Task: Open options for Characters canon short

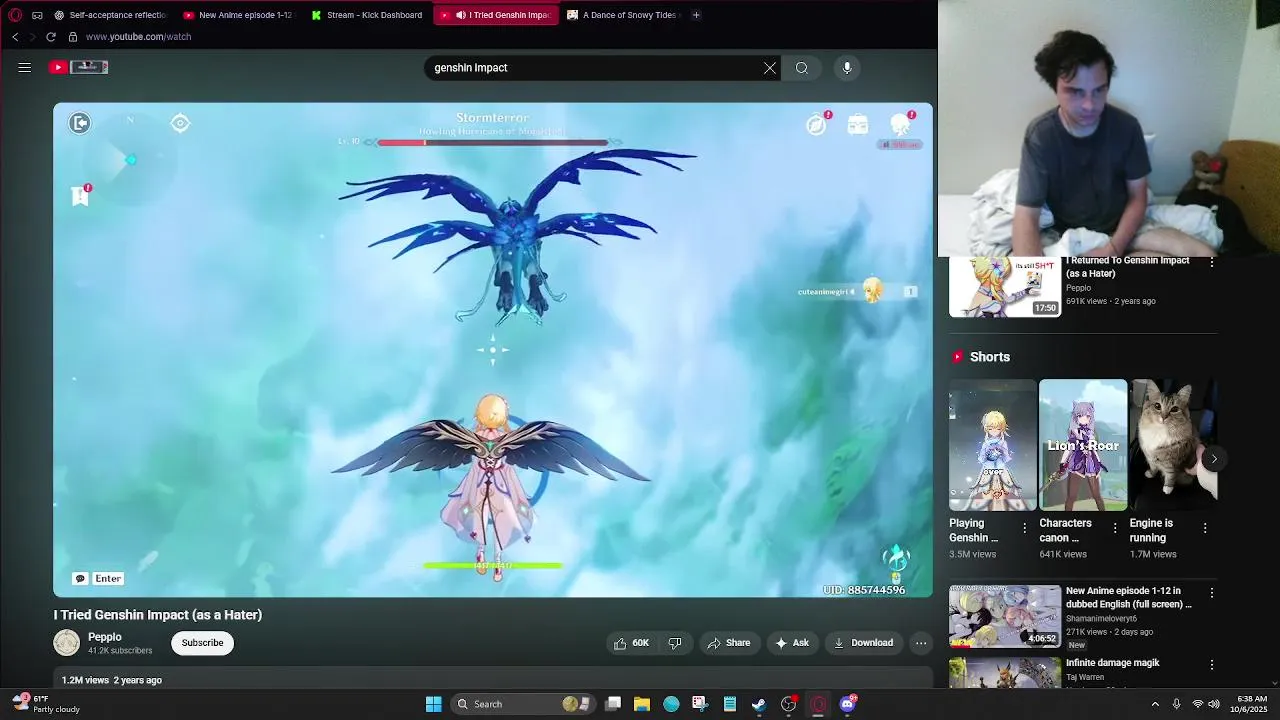Action: click(1115, 528)
